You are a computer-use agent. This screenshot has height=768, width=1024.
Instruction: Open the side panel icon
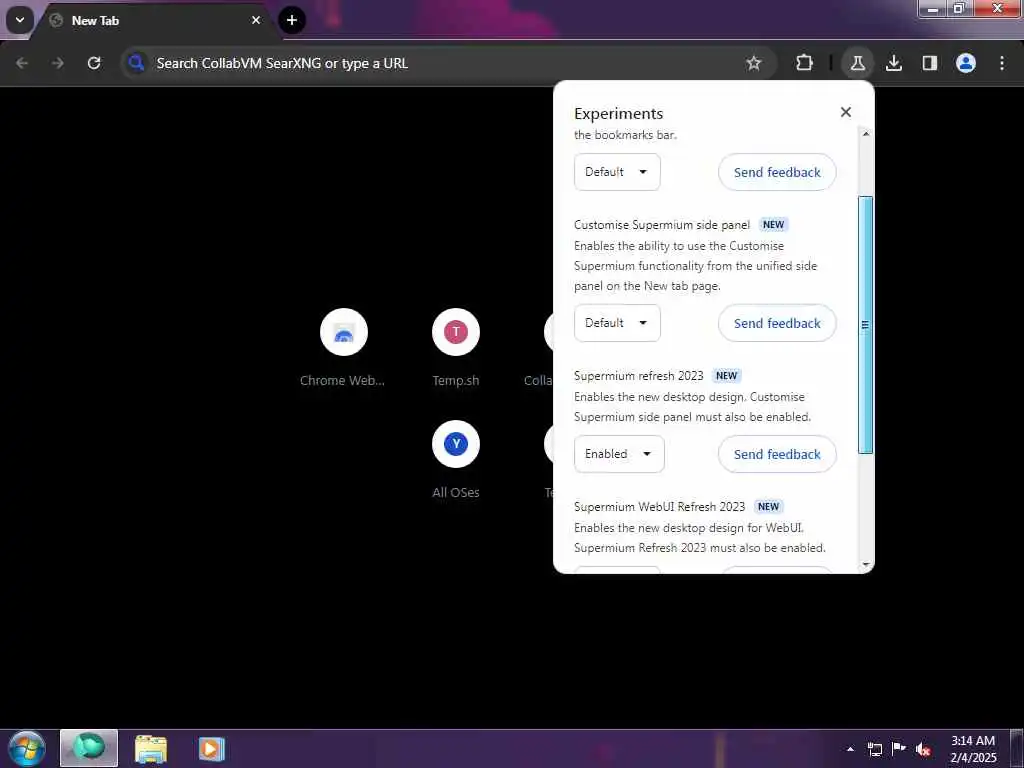(930, 63)
